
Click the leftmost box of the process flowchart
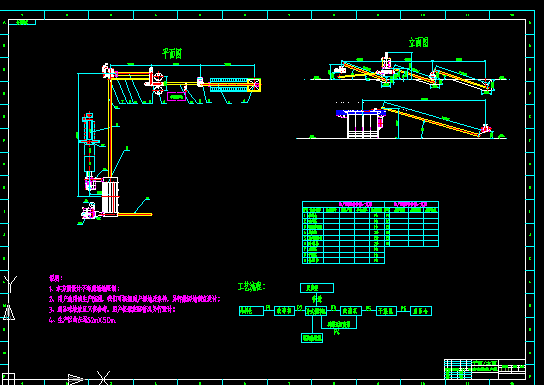(251, 311)
